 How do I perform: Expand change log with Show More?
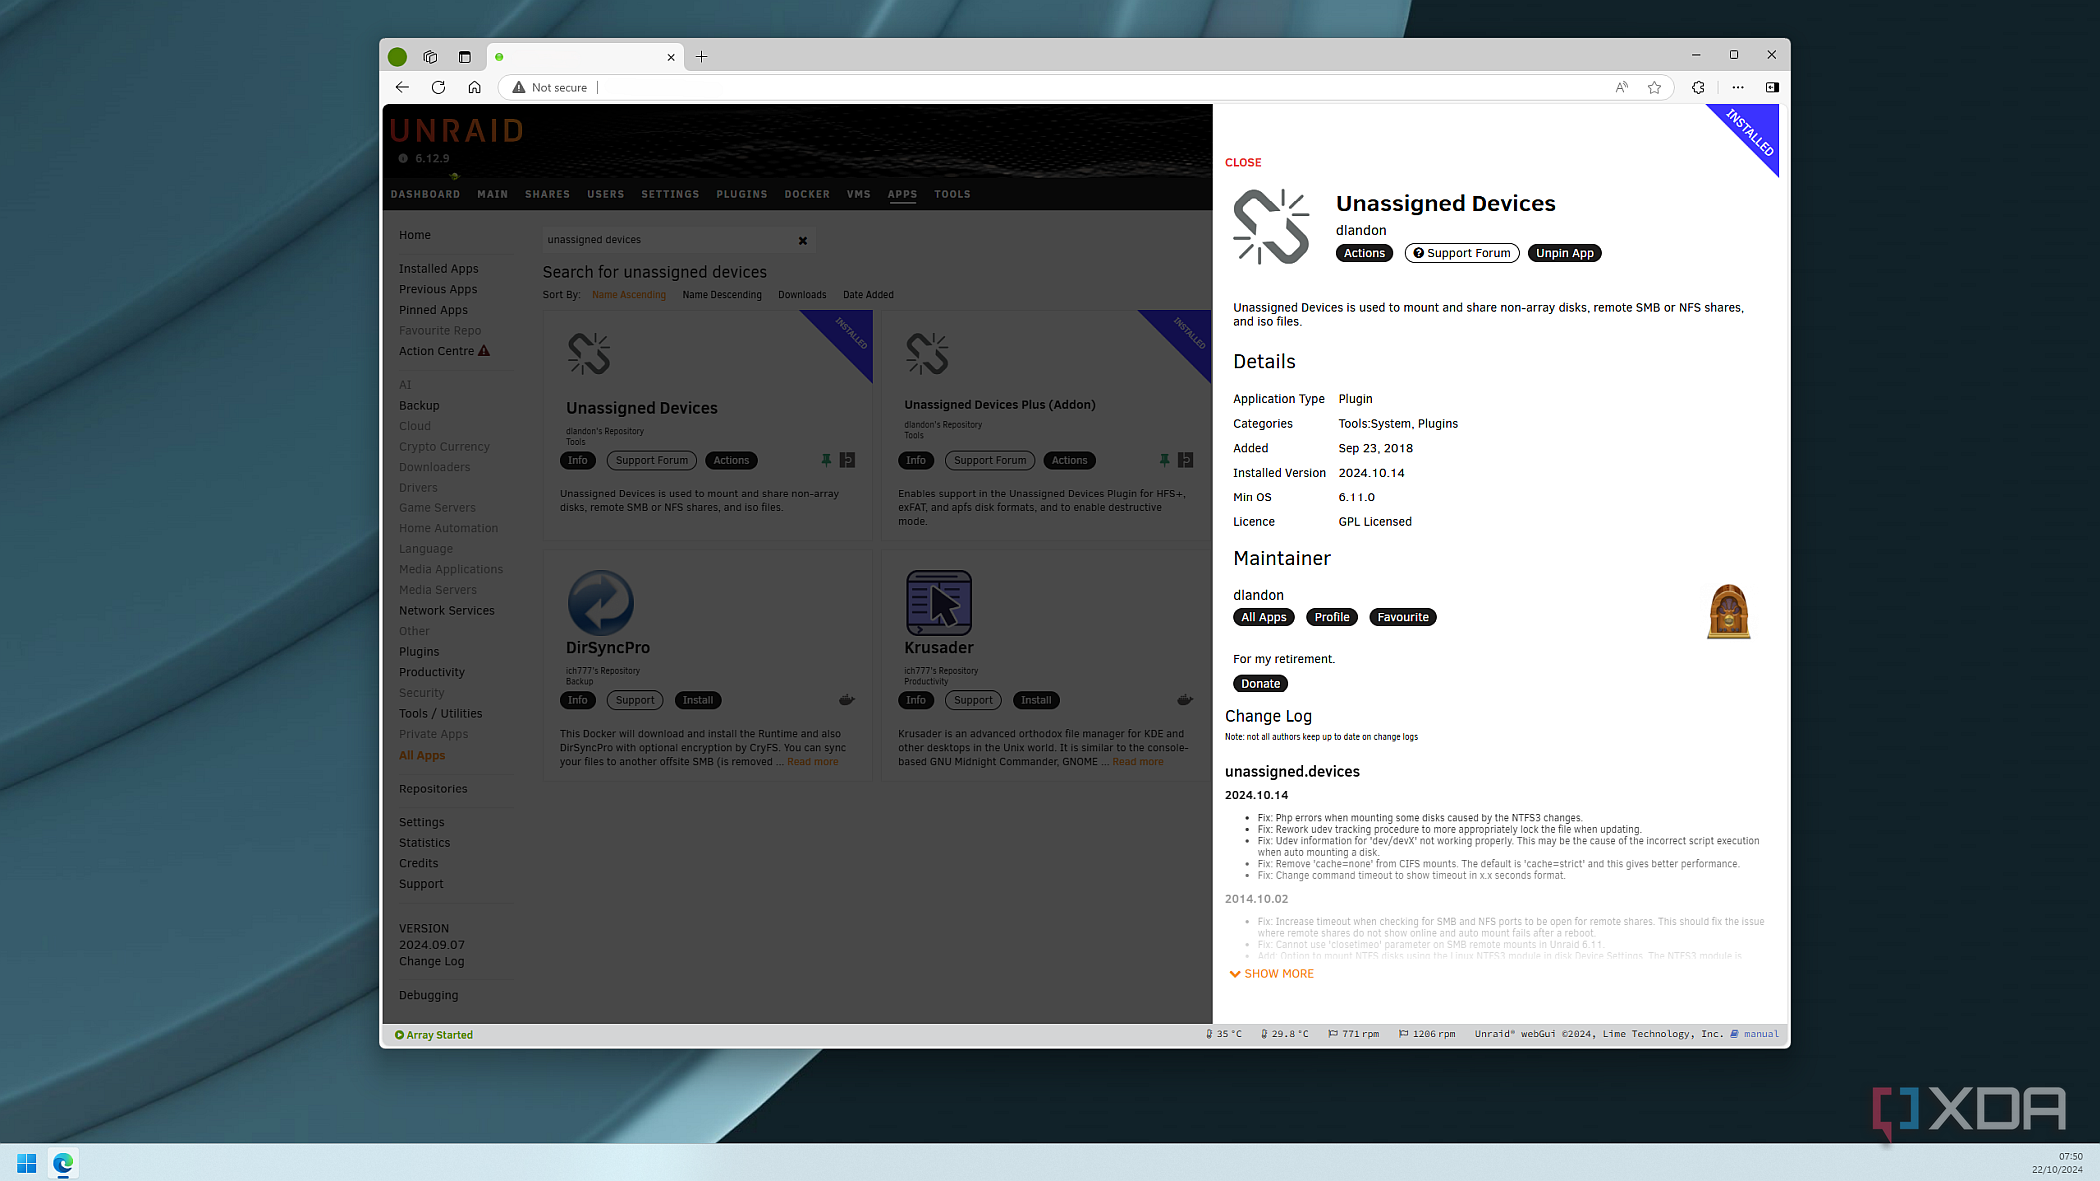click(x=1271, y=974)
